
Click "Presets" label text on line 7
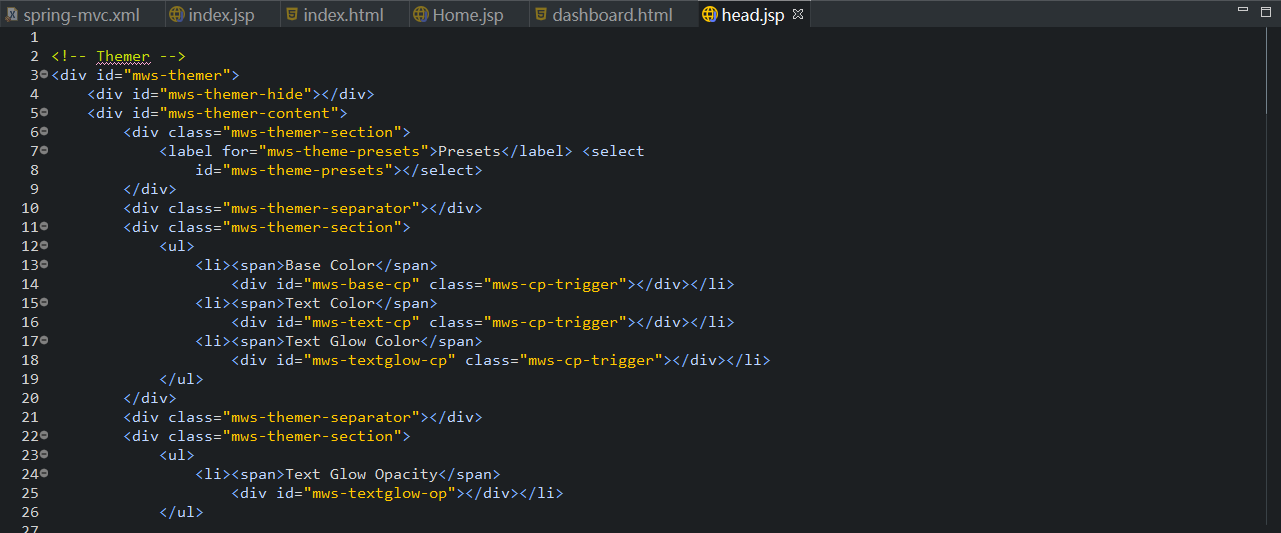[470, 151]
